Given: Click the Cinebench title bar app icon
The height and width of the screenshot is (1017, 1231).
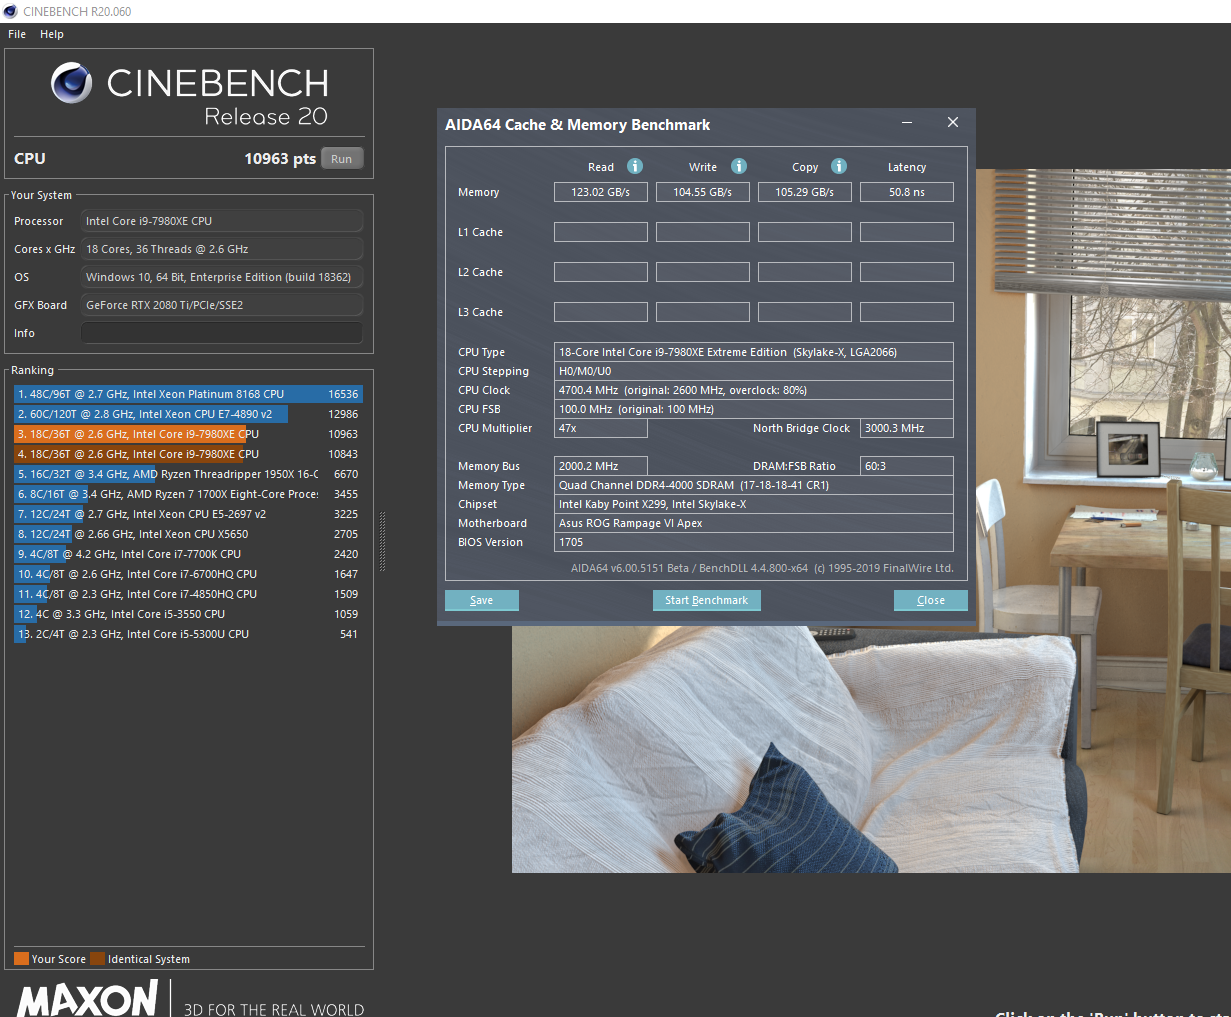Looking at the screenshot, I should (10, 11).
